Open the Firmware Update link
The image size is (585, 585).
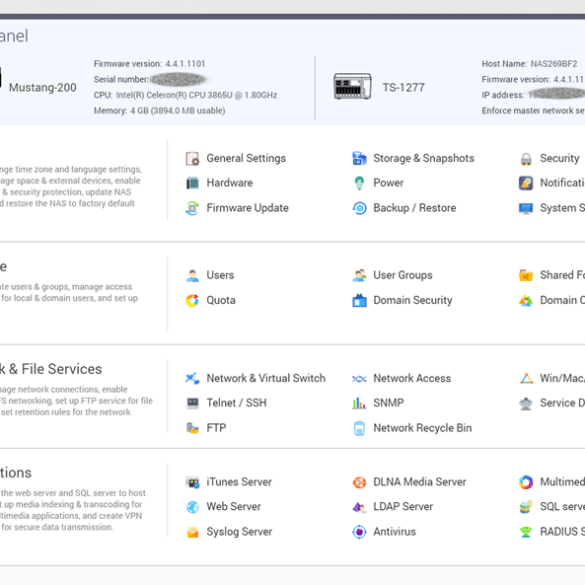(248, 208)
